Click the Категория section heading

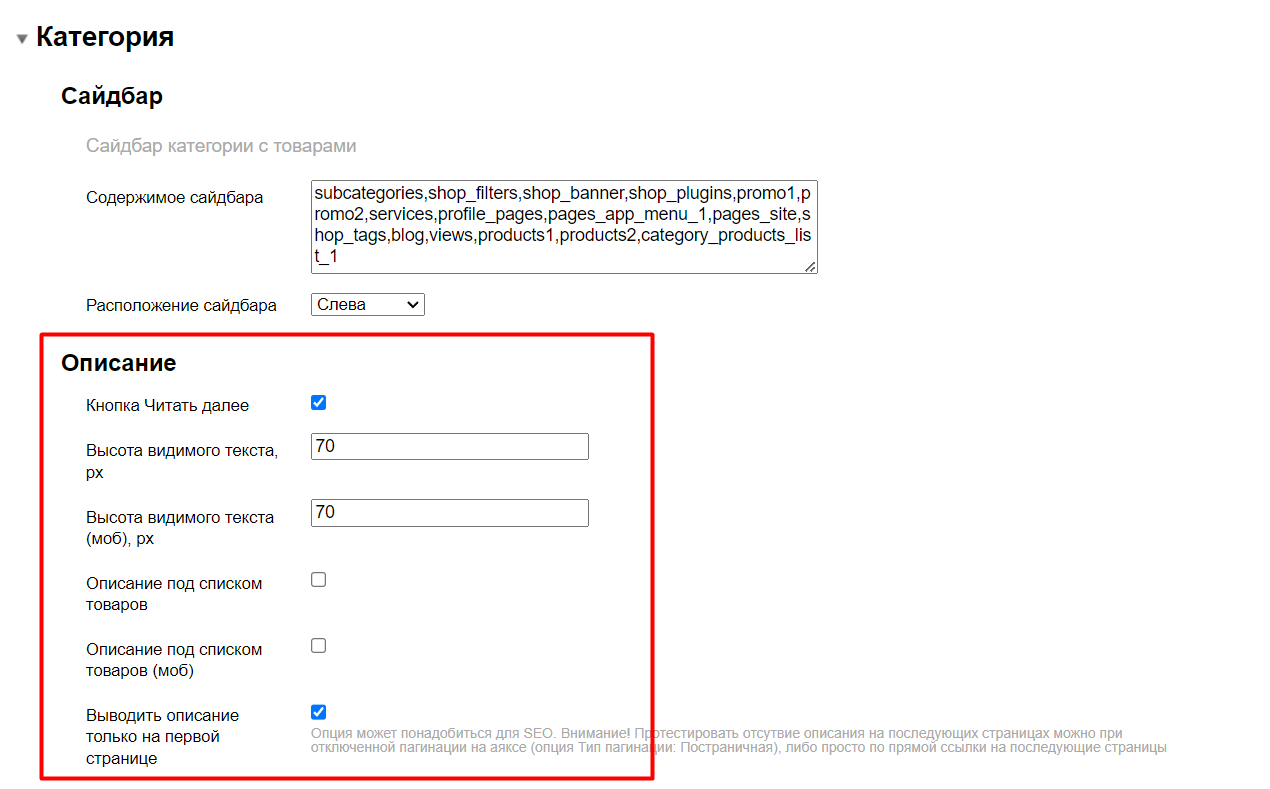click(105, 38)
